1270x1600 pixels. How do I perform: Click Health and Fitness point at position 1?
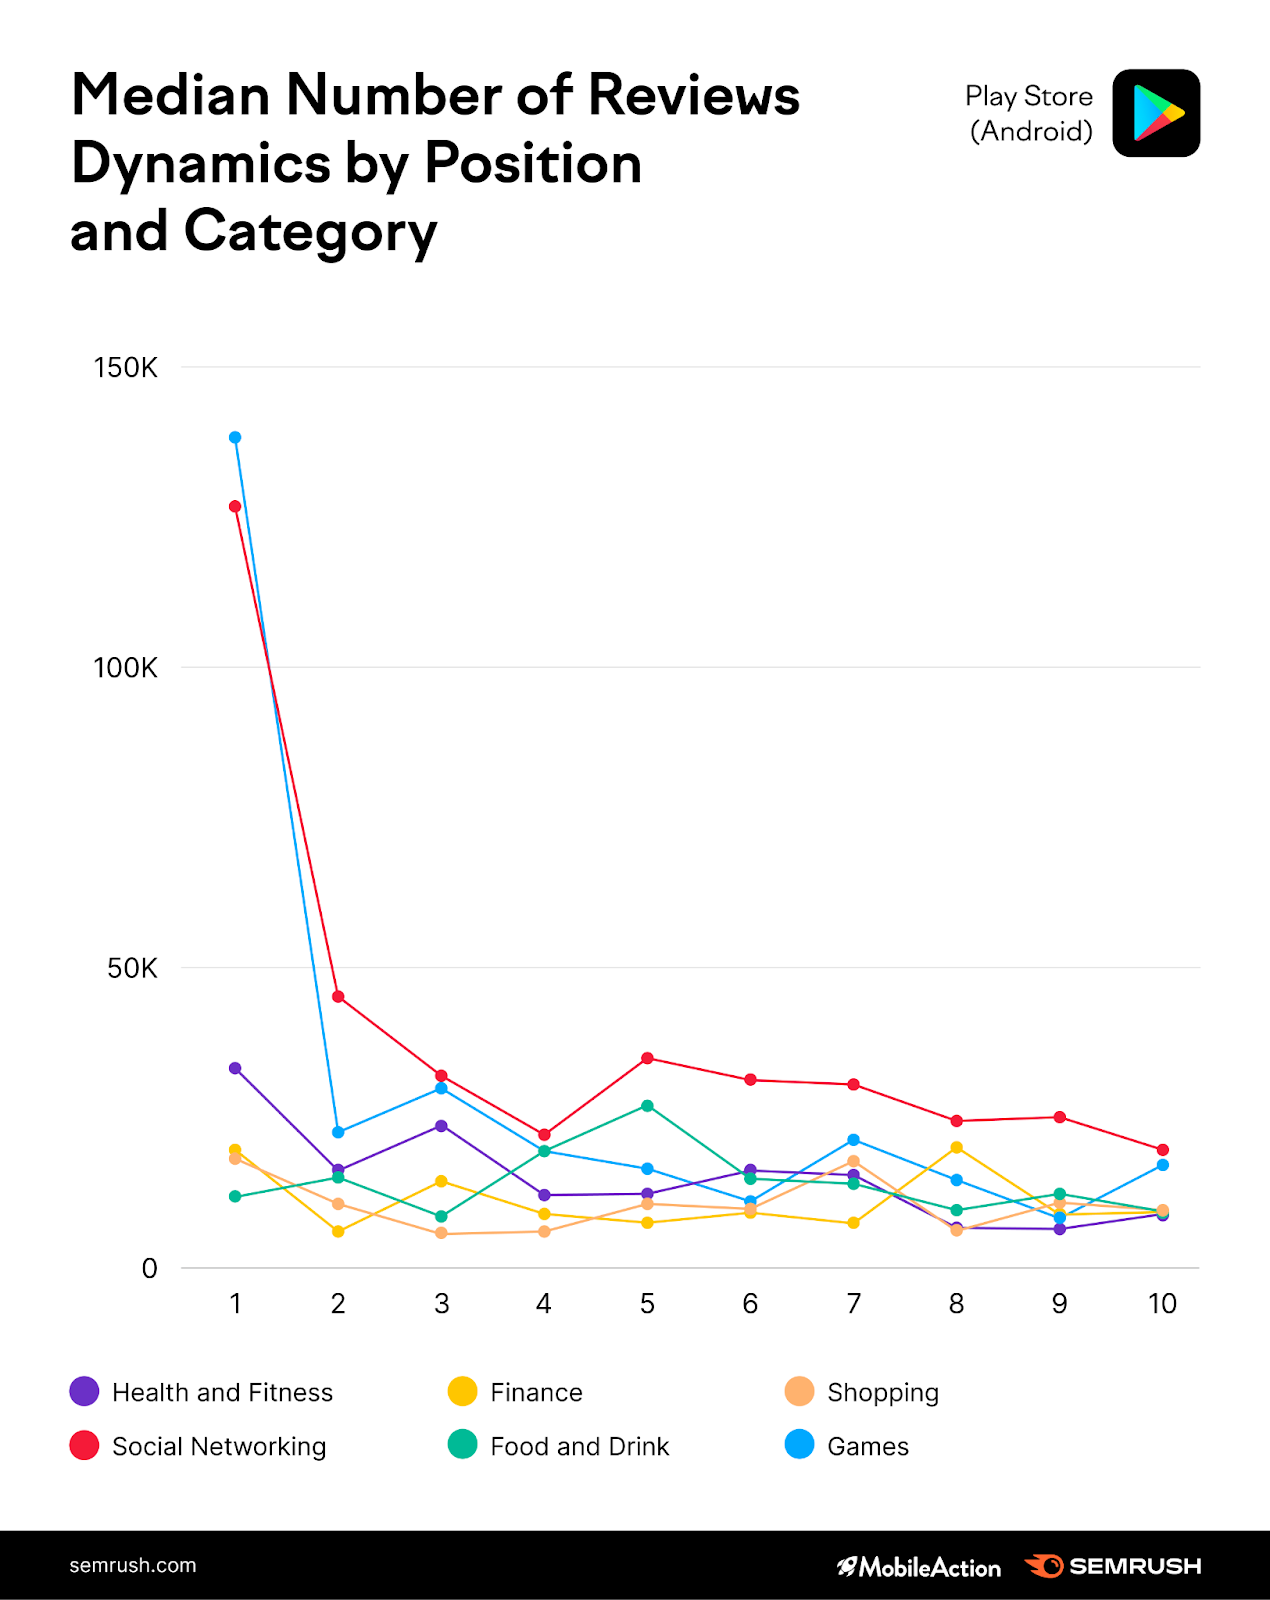point(235,1068)
